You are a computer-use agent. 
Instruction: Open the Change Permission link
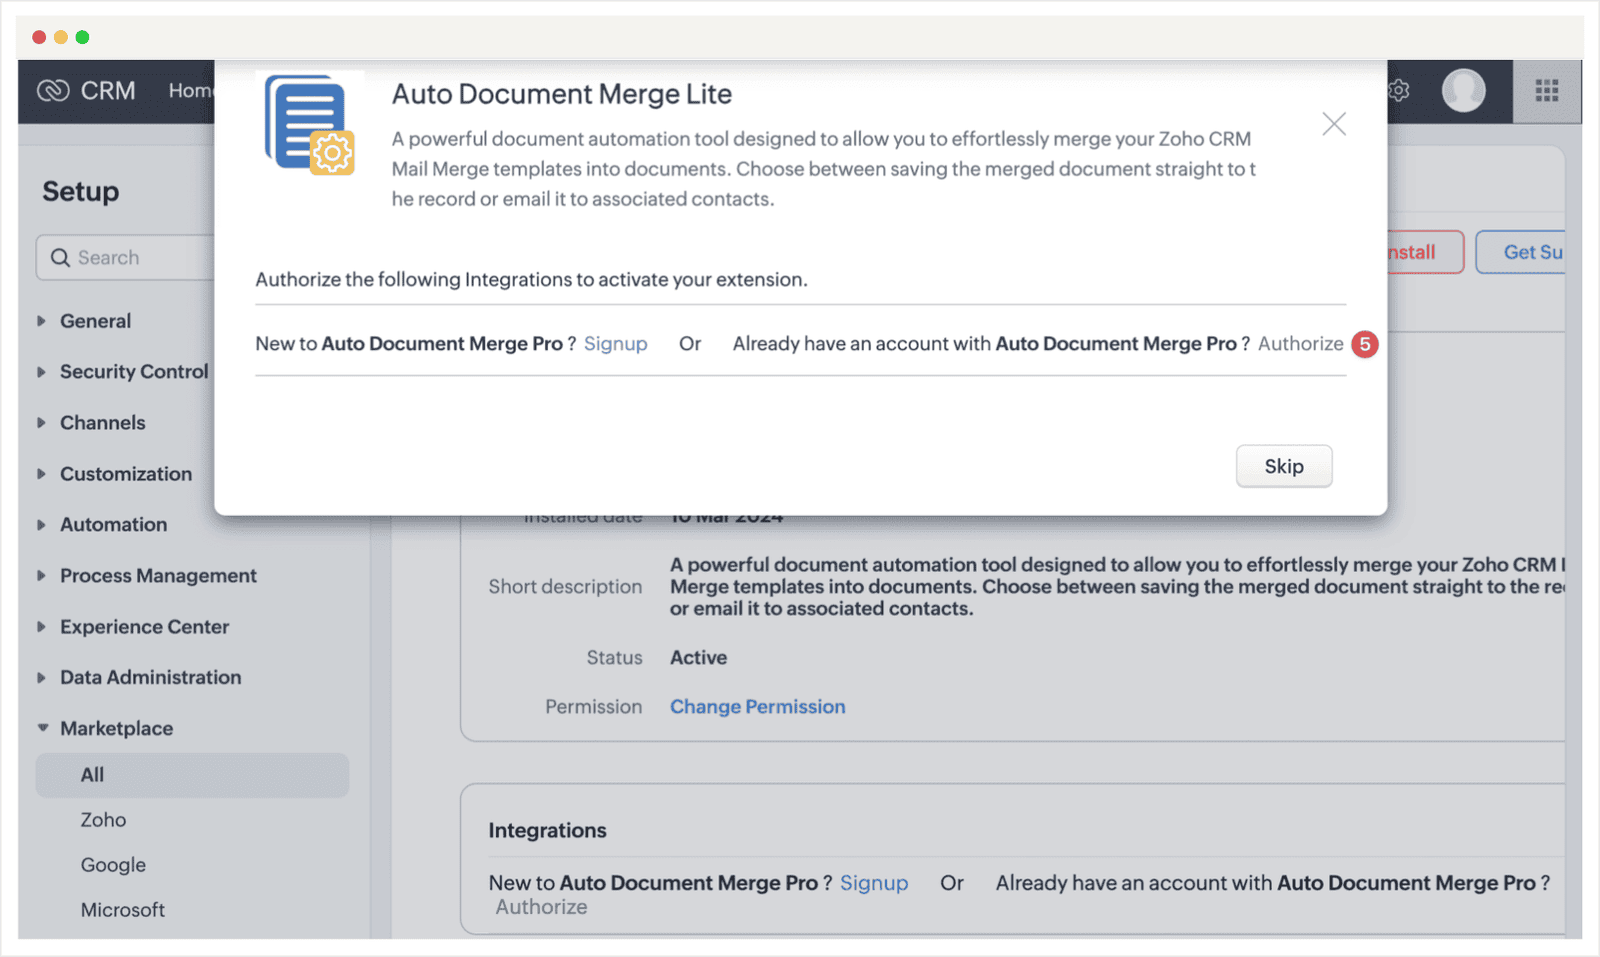[x=758, y=707]
